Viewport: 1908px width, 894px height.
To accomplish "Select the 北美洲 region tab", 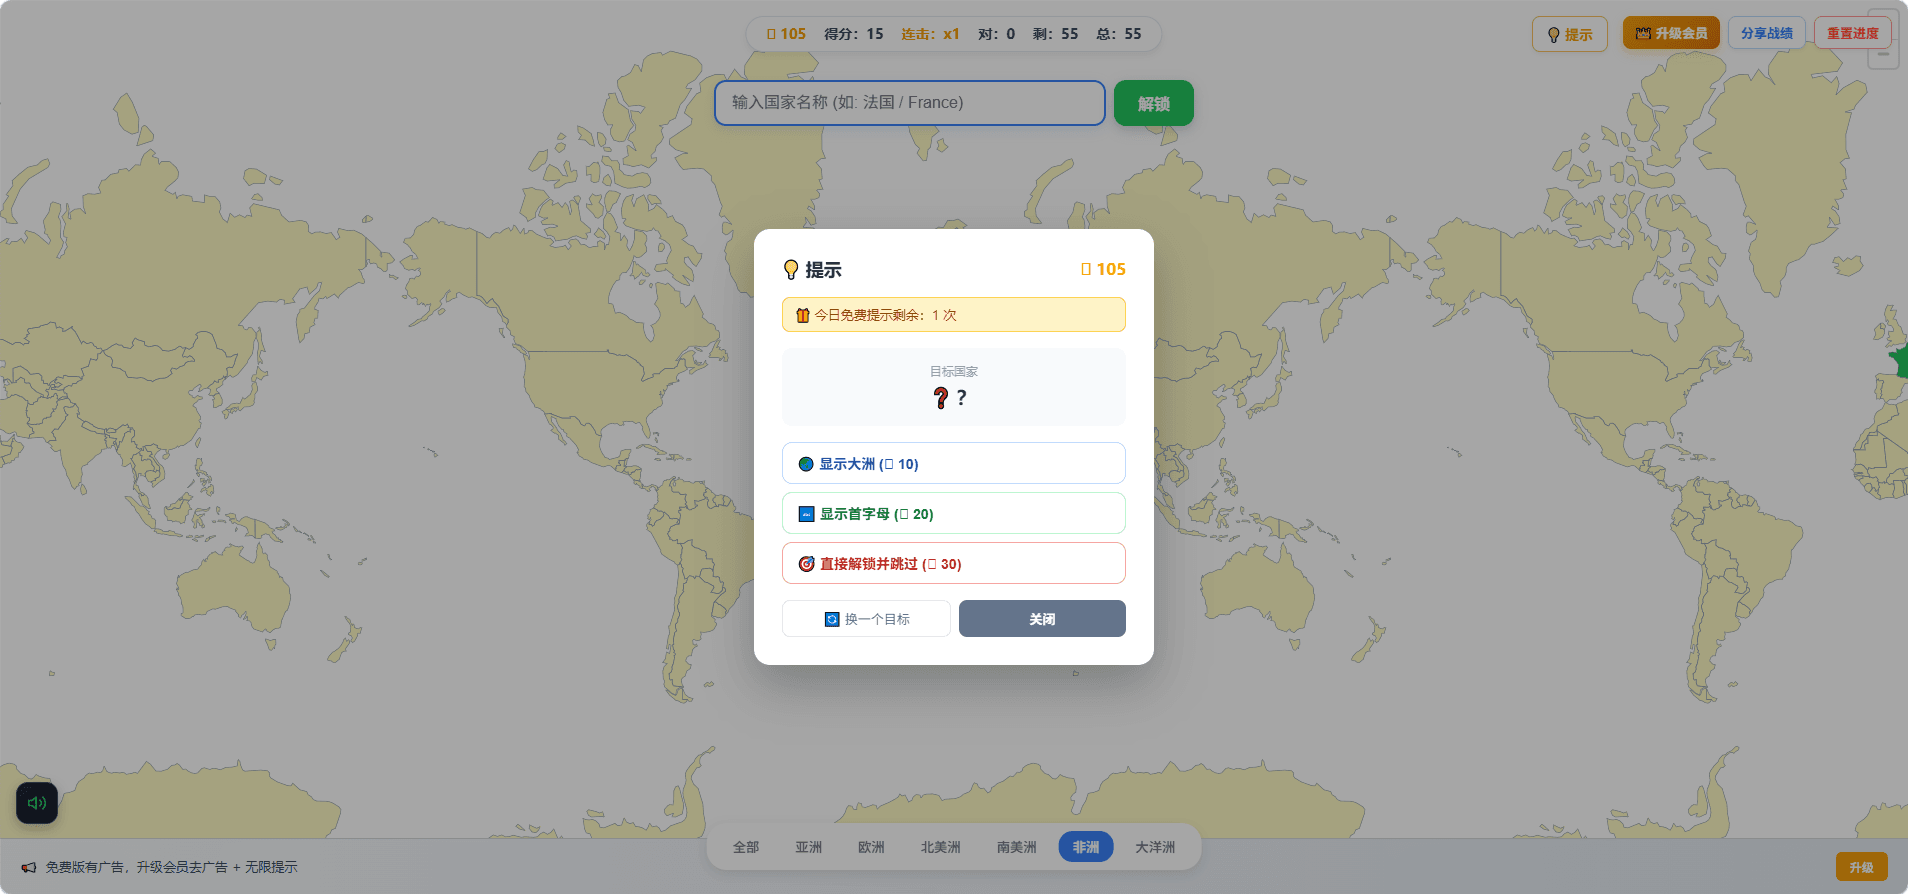I will pyautogui.click(x=941, y=847).
